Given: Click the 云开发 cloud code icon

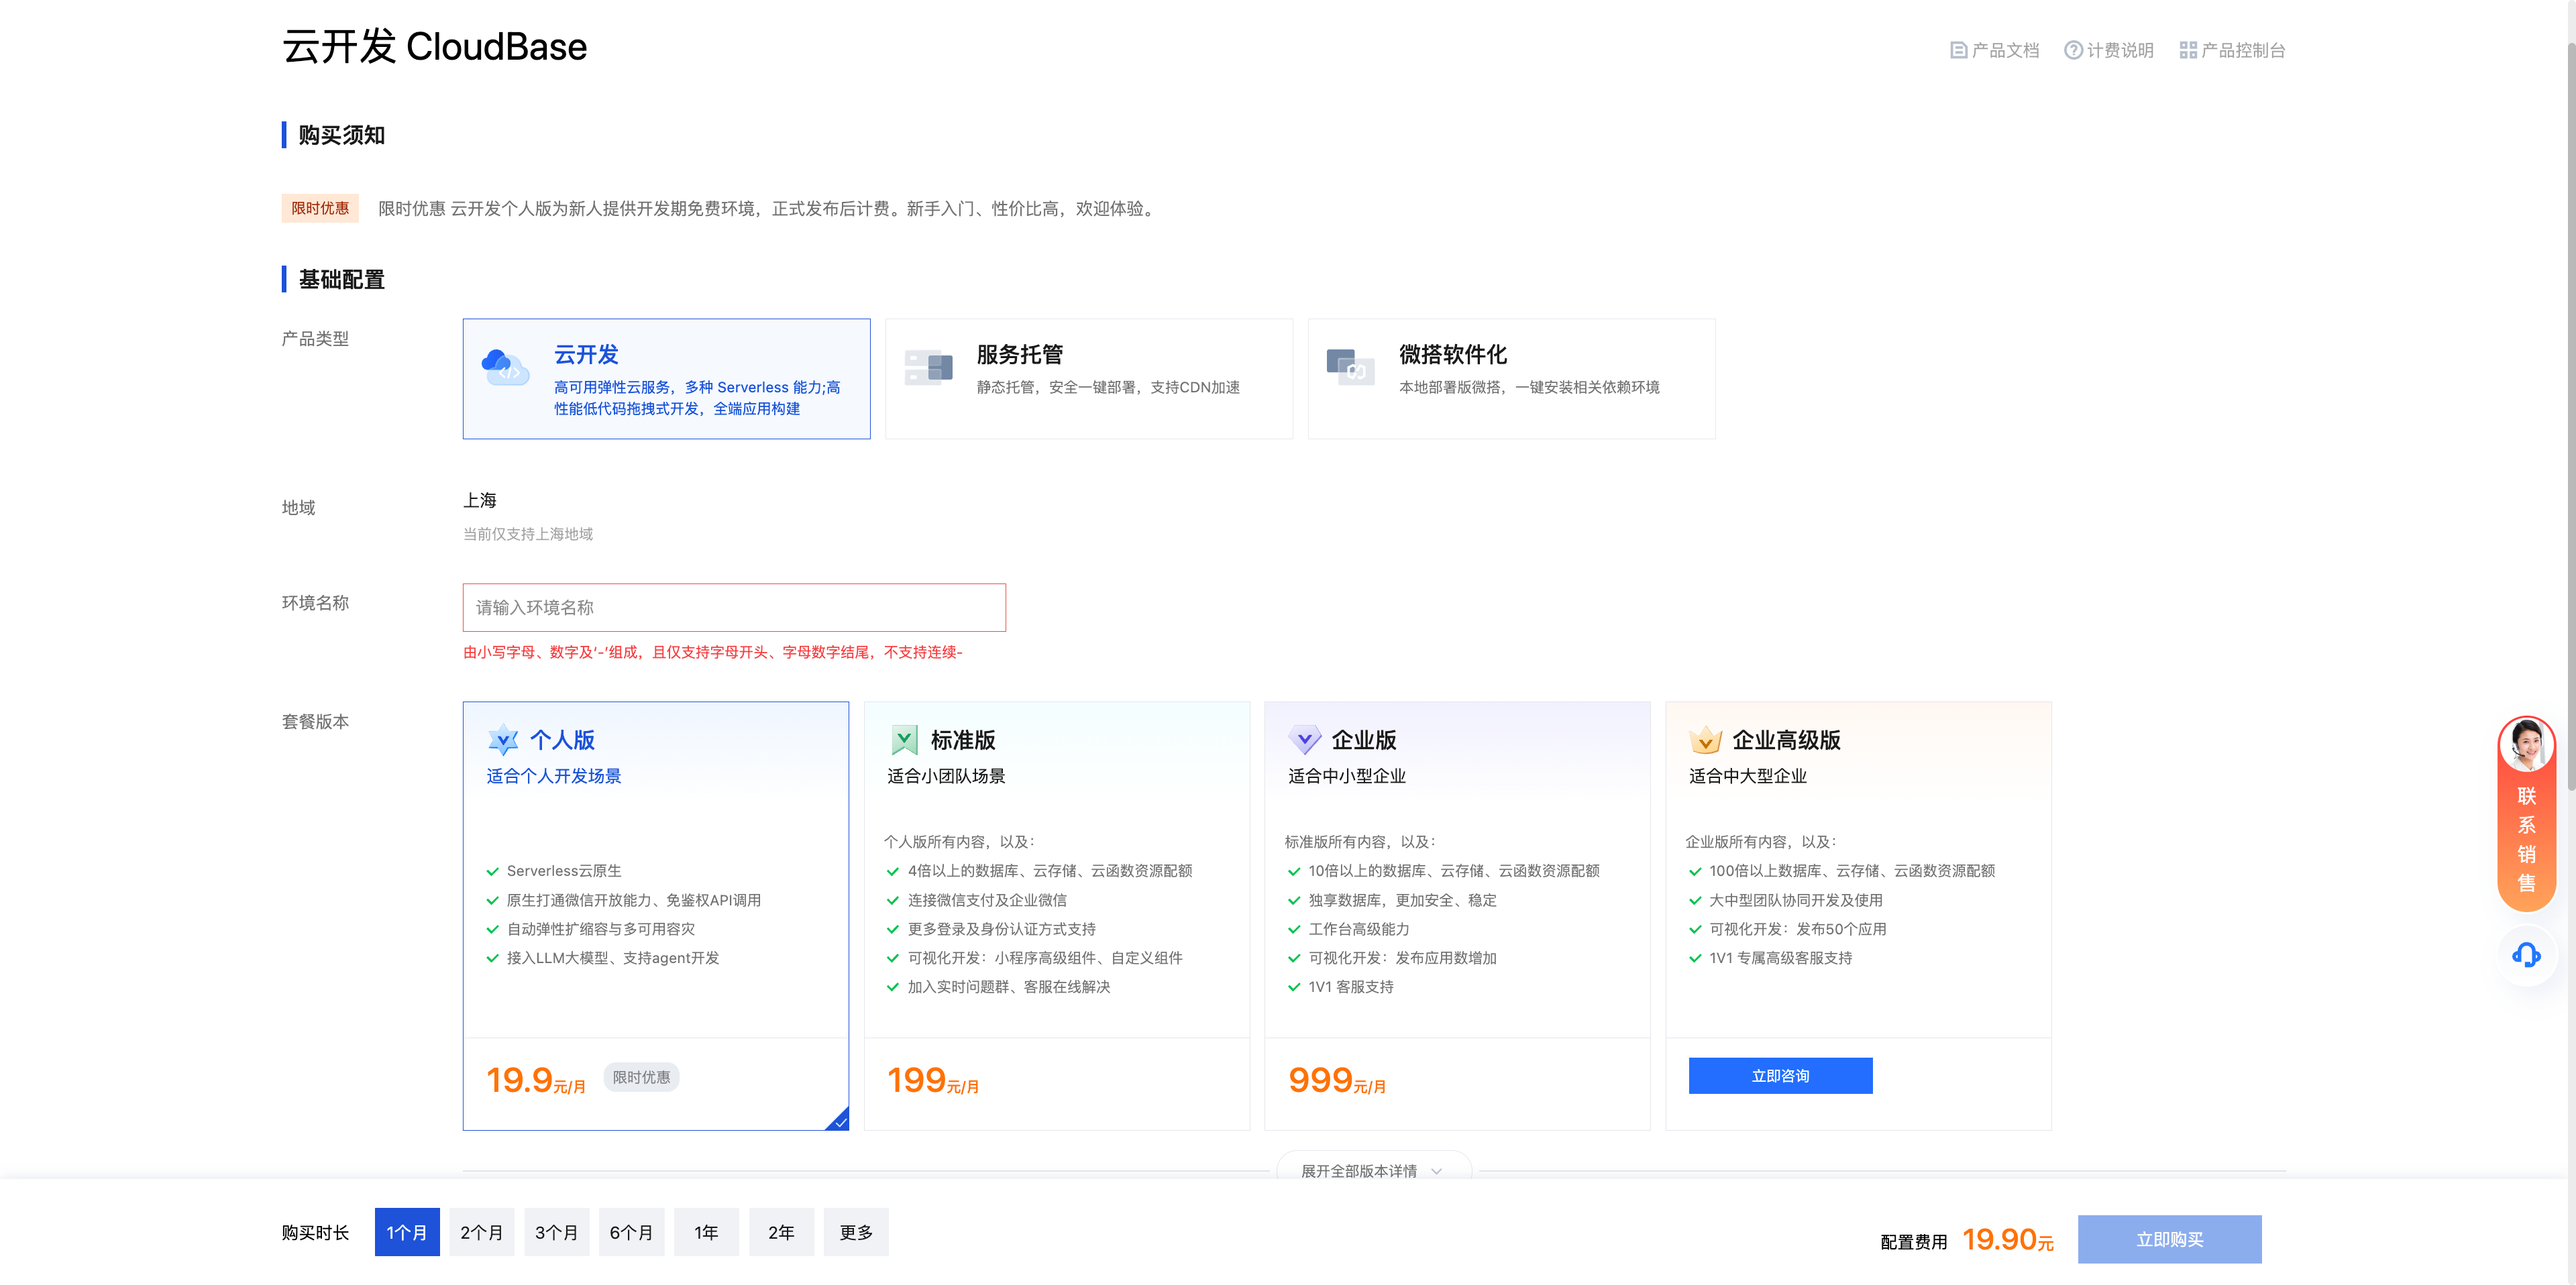Looking at the screenshot, I should (505, 366).
